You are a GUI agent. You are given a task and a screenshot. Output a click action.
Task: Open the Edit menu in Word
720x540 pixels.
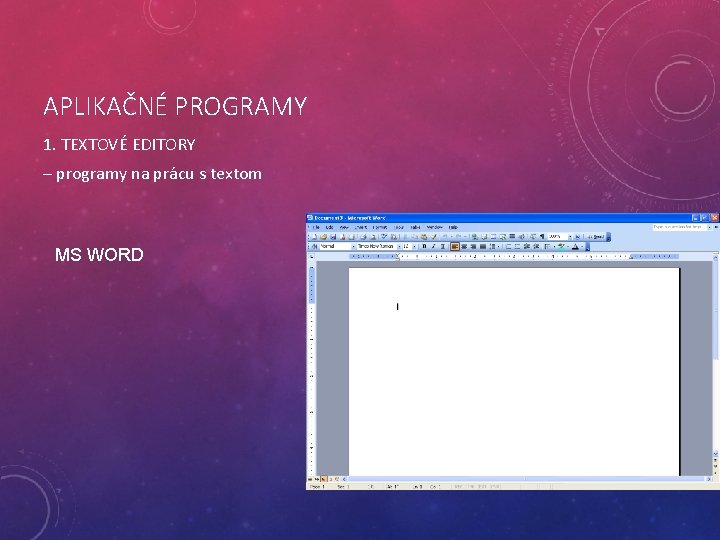coord(330,227)
